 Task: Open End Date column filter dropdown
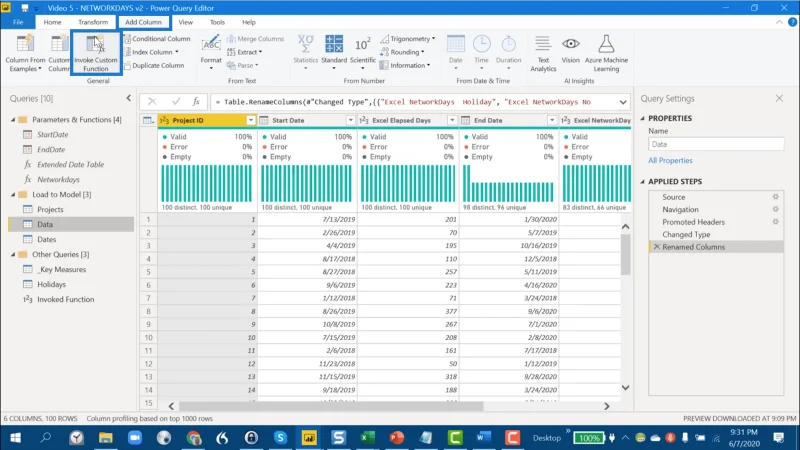click(552, 120)
